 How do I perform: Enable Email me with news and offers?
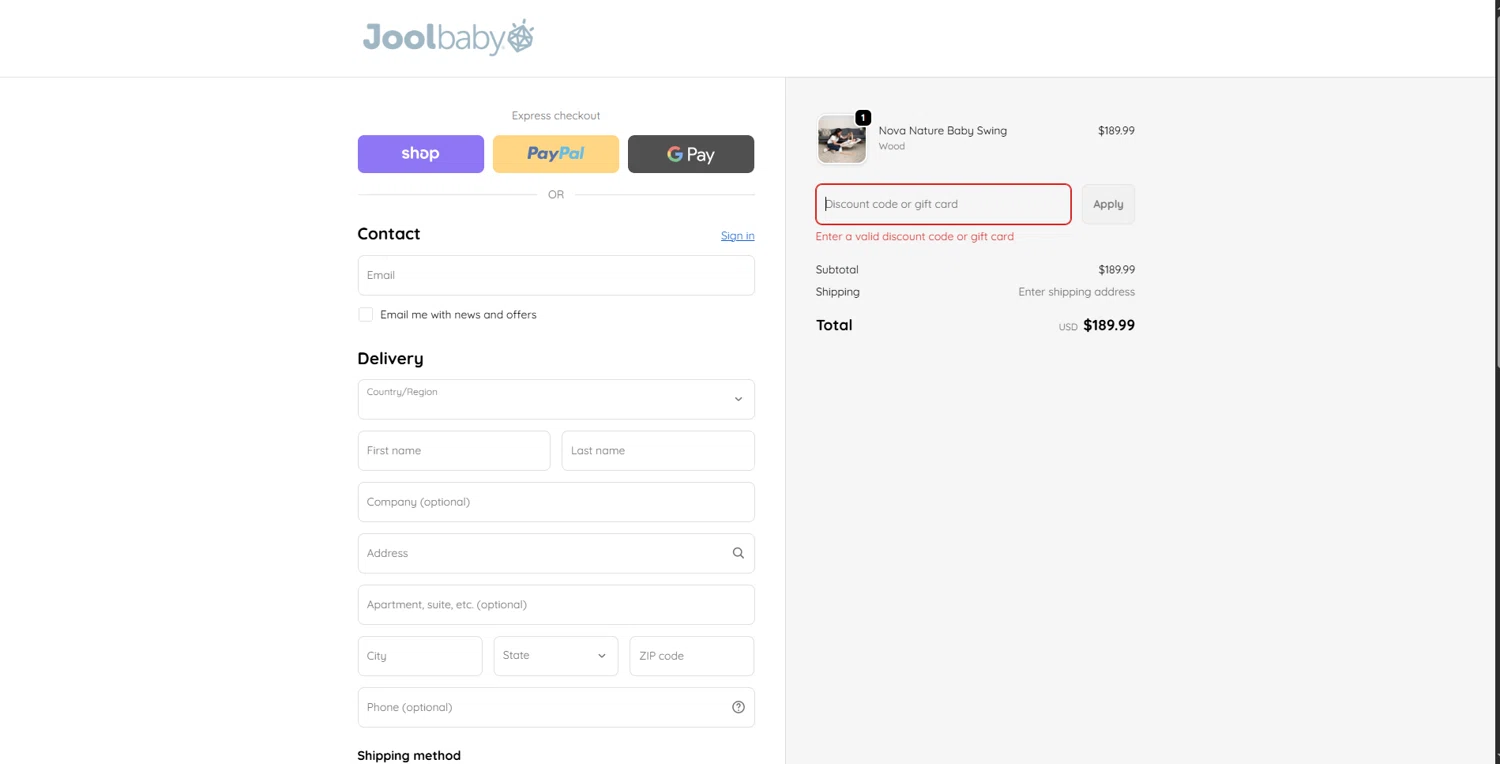(366, 315)
